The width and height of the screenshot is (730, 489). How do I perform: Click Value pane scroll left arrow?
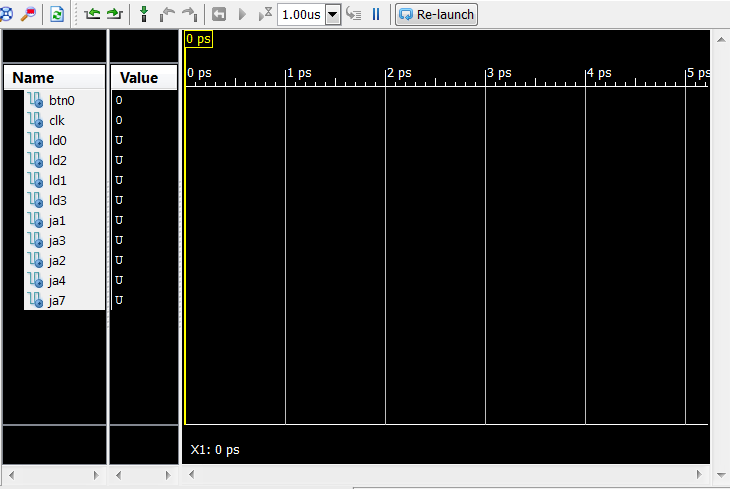(x=118, y=475)
